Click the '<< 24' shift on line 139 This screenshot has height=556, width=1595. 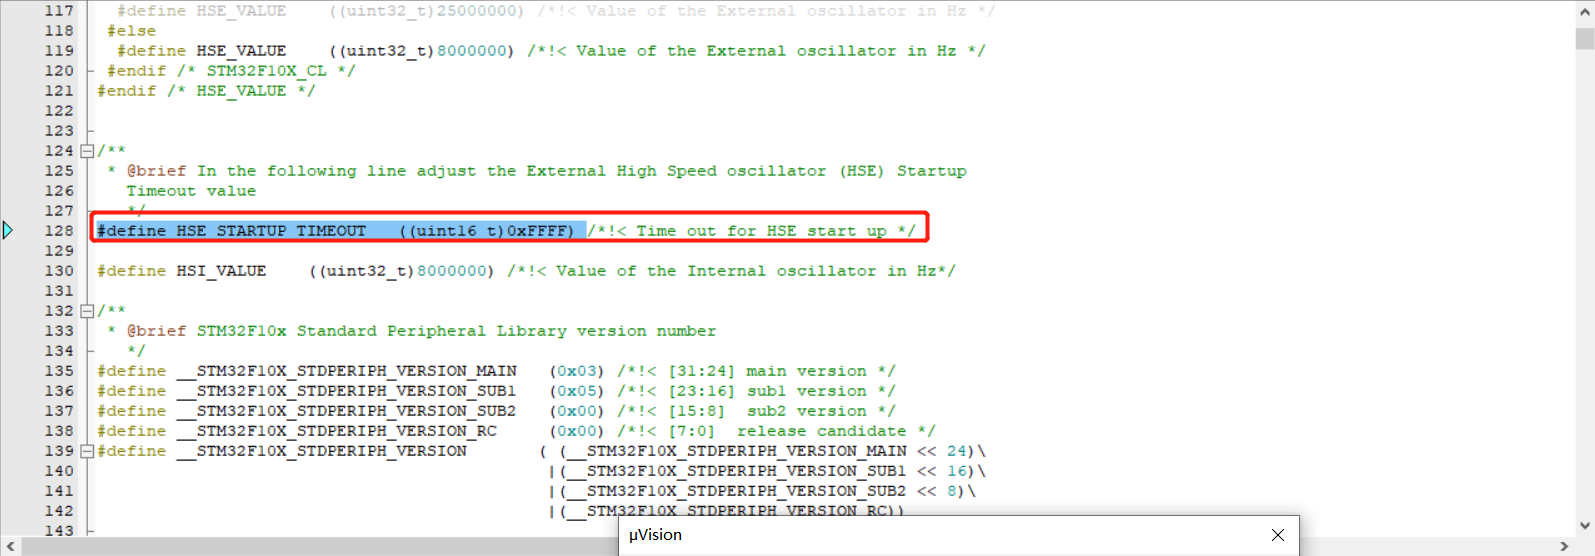tap(942, 451)
